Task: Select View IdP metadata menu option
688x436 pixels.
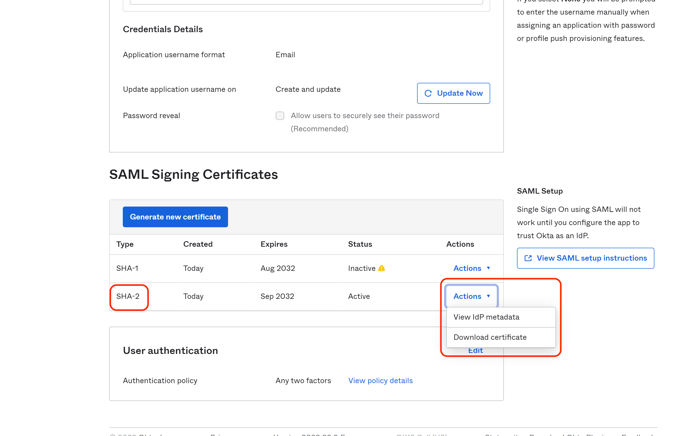Action: 486,317
